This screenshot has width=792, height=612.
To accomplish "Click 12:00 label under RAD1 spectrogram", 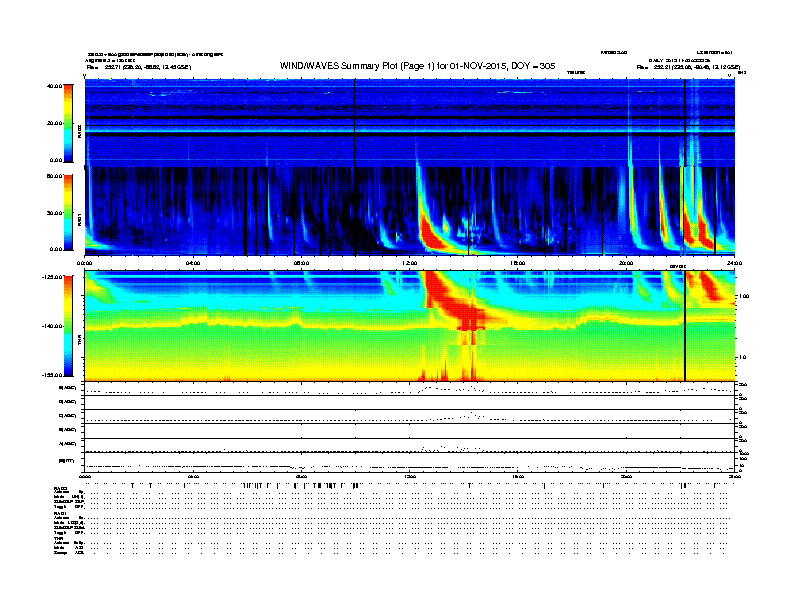I will tap(410, 263).
